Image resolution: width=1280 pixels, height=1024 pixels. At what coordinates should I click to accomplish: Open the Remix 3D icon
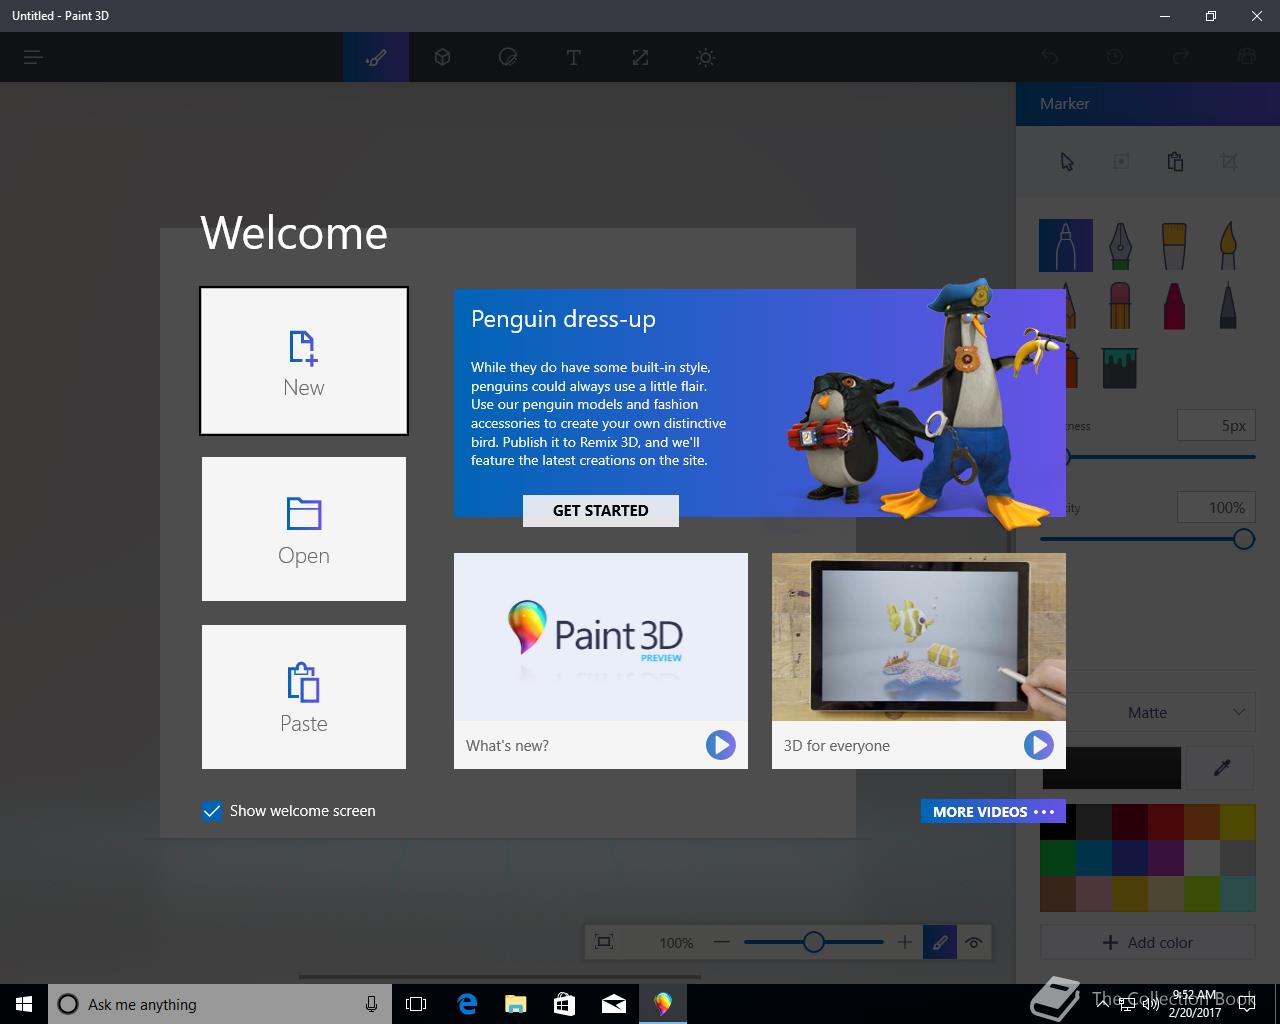[1247, 57]
